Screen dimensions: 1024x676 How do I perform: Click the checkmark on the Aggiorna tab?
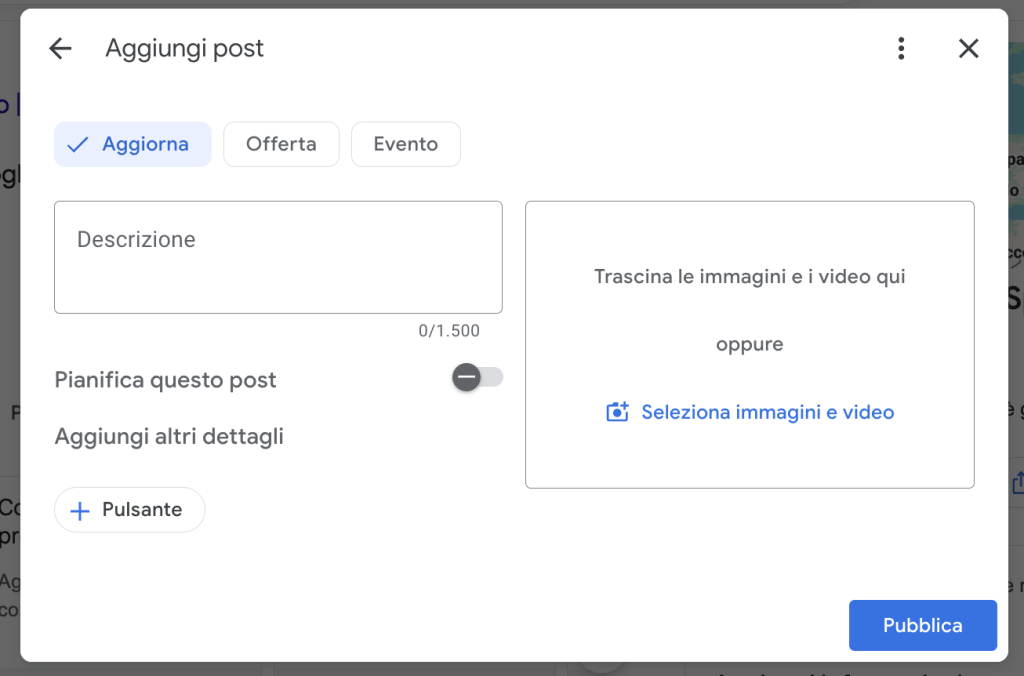pos(77,144)
